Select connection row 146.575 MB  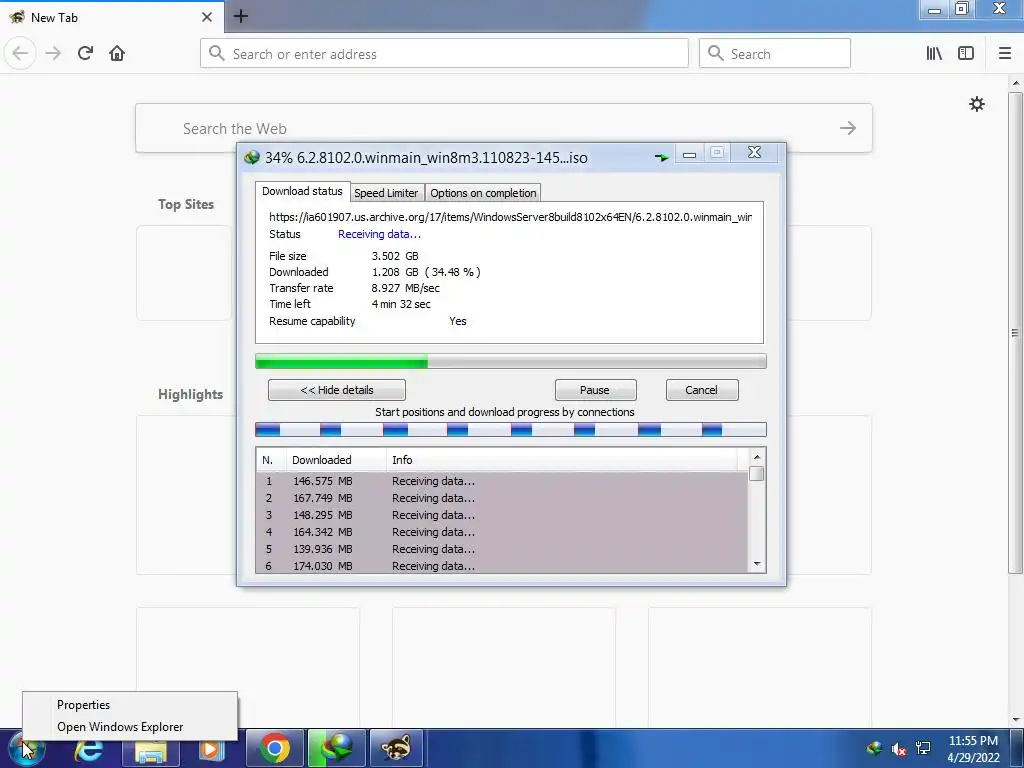(x=502, y=481)
